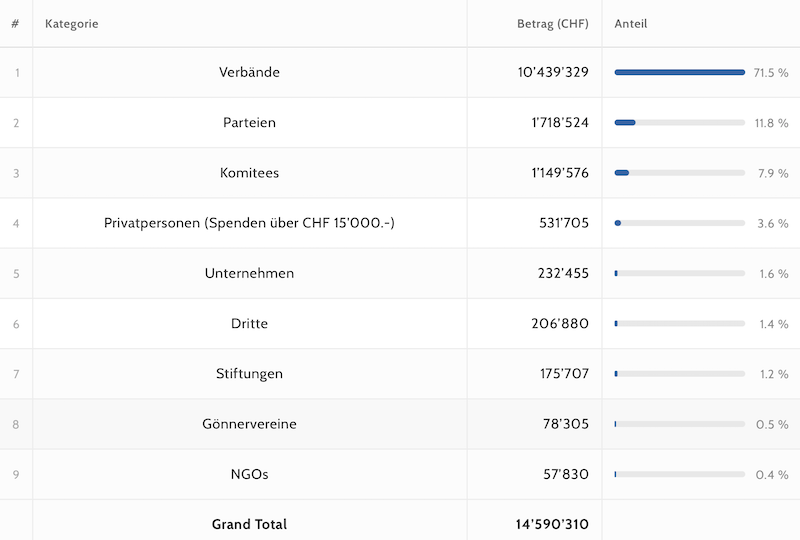
Task: Select the Dritte category cell
Action: tap(249, 324)
